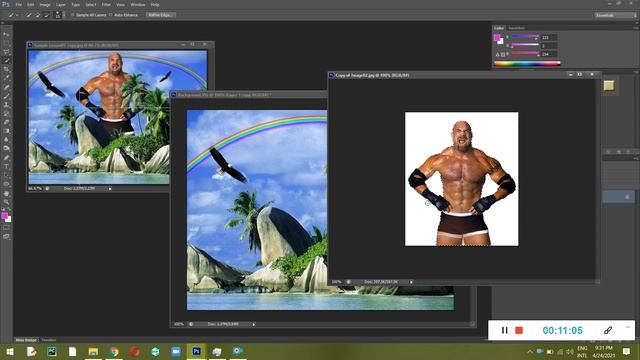Open the File menu
This screenshot has height=360, width=640.
click(18, 4)
